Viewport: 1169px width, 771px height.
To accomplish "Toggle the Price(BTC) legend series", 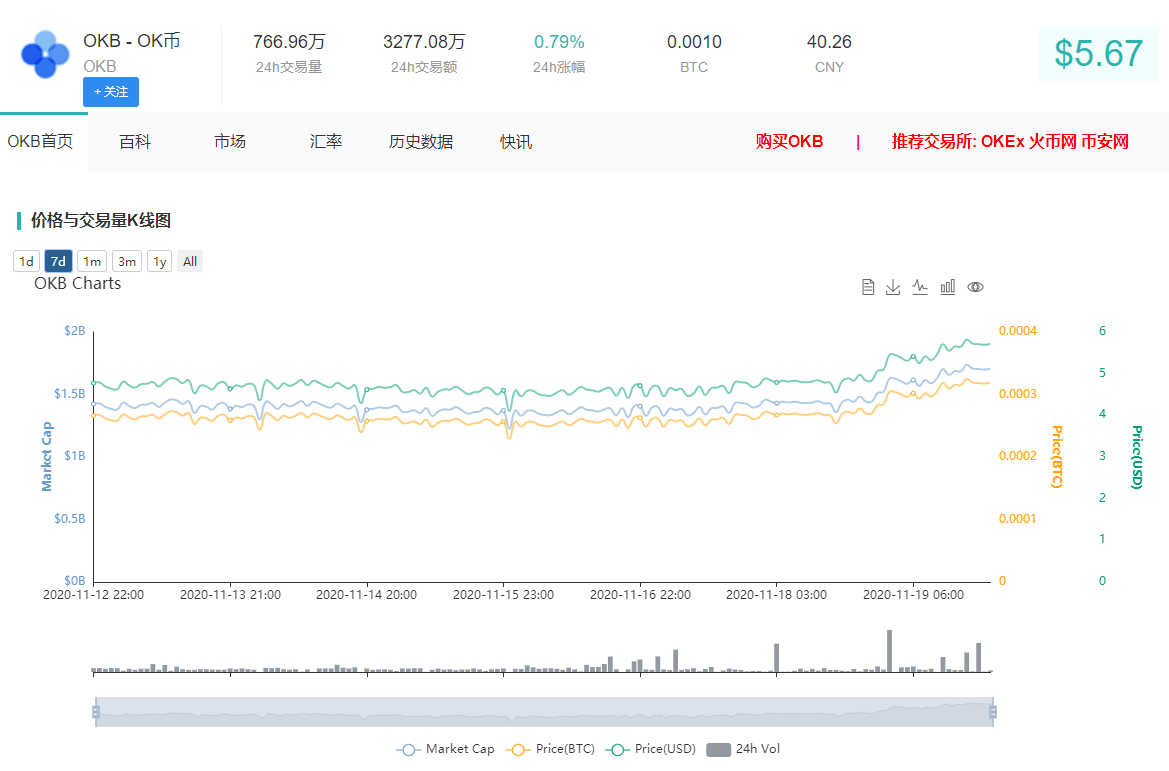I will (551, 749).
